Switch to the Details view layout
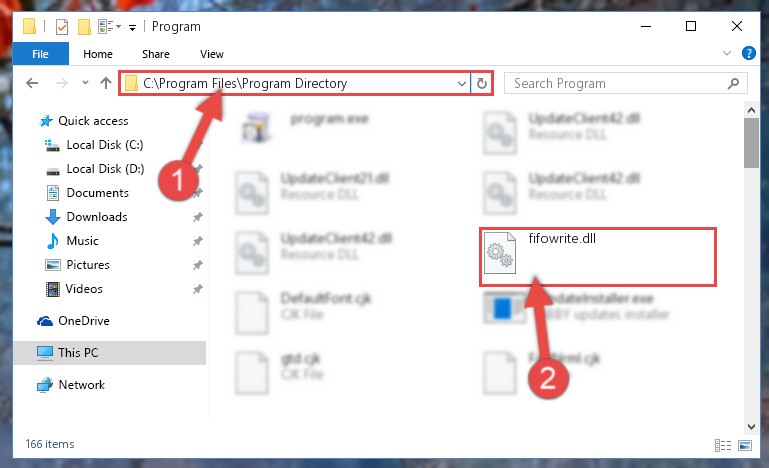 [x=723, y=445]
